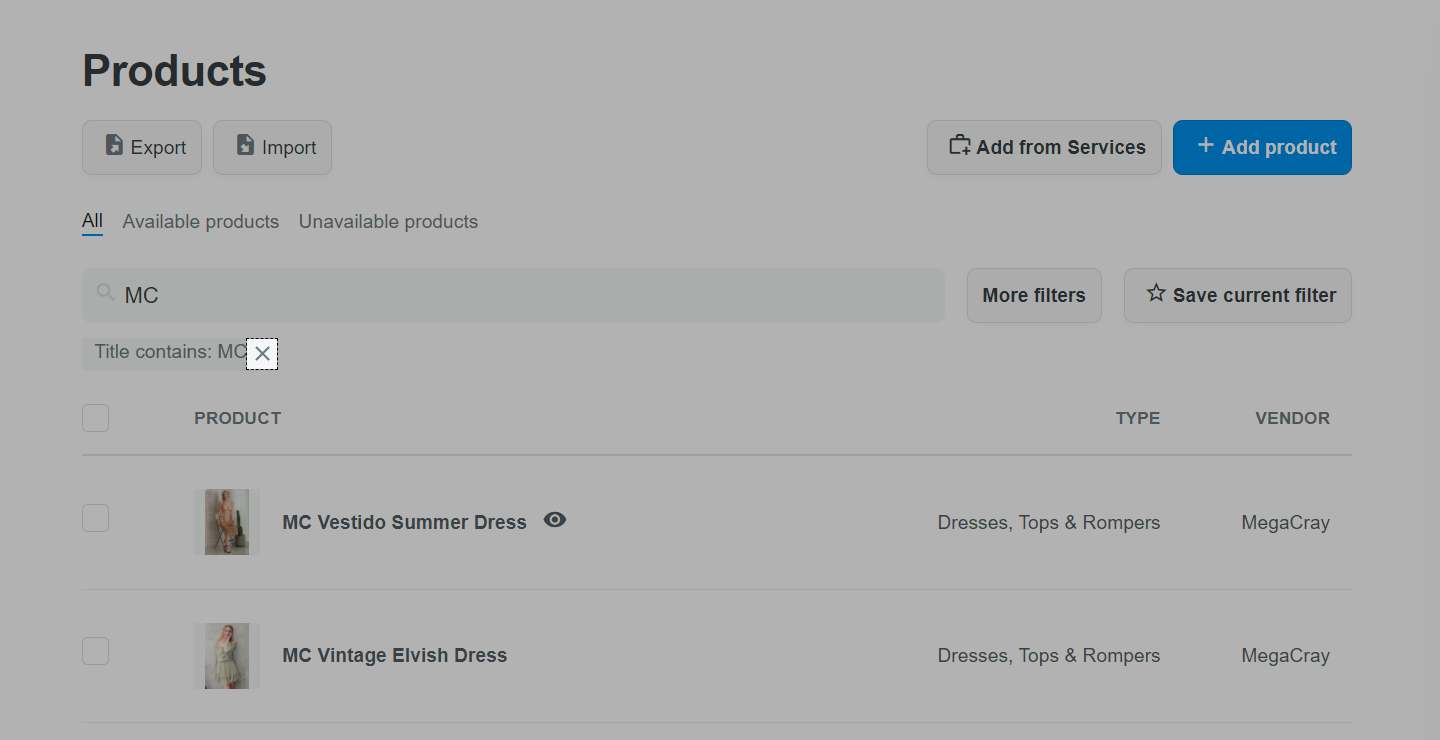Check the MC Vestido Summer Dress row checkbox

point(95,518)
